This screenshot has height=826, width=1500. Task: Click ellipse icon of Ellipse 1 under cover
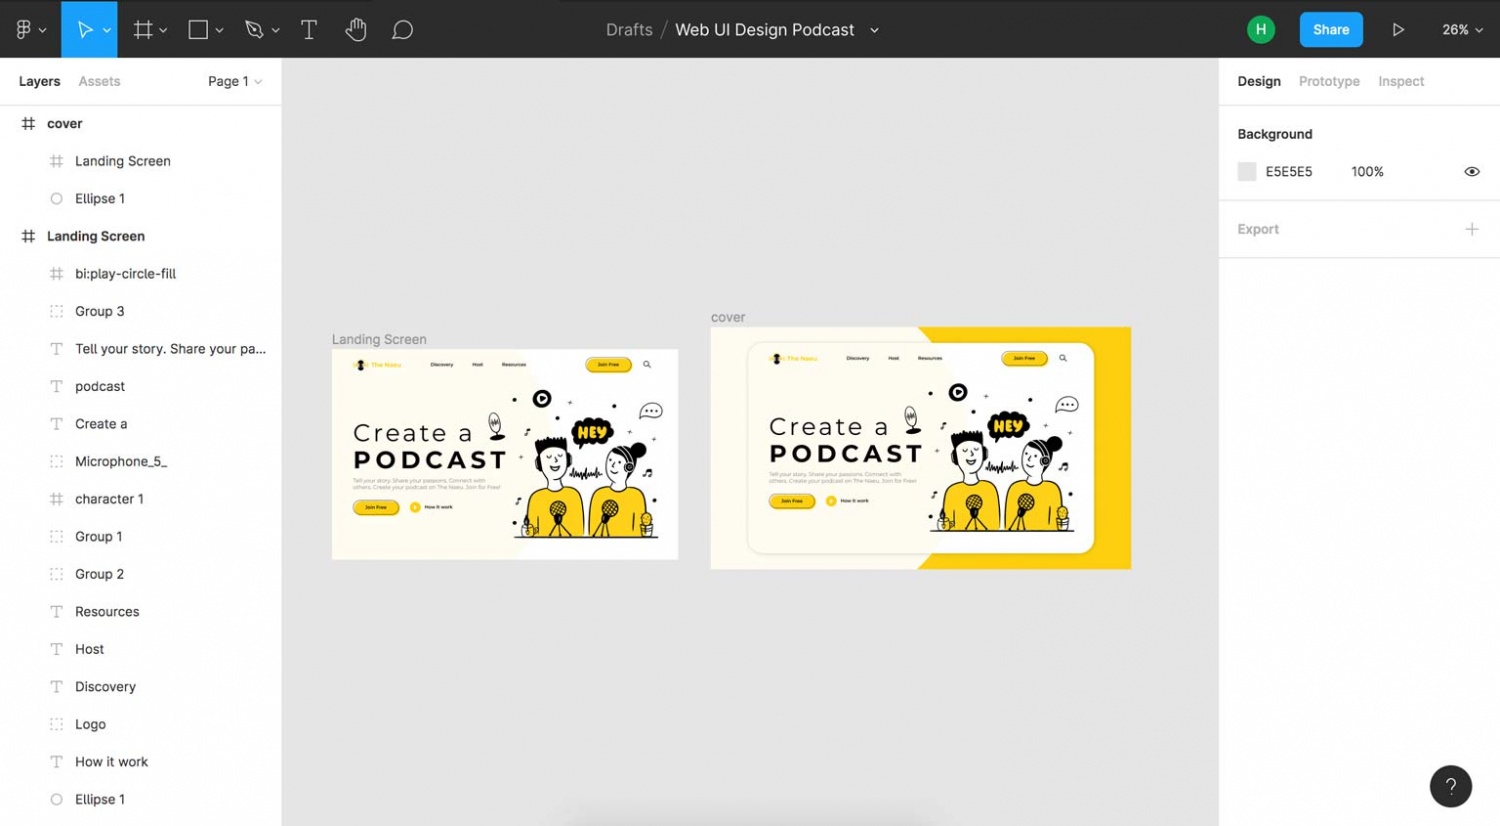click(56, 198)
